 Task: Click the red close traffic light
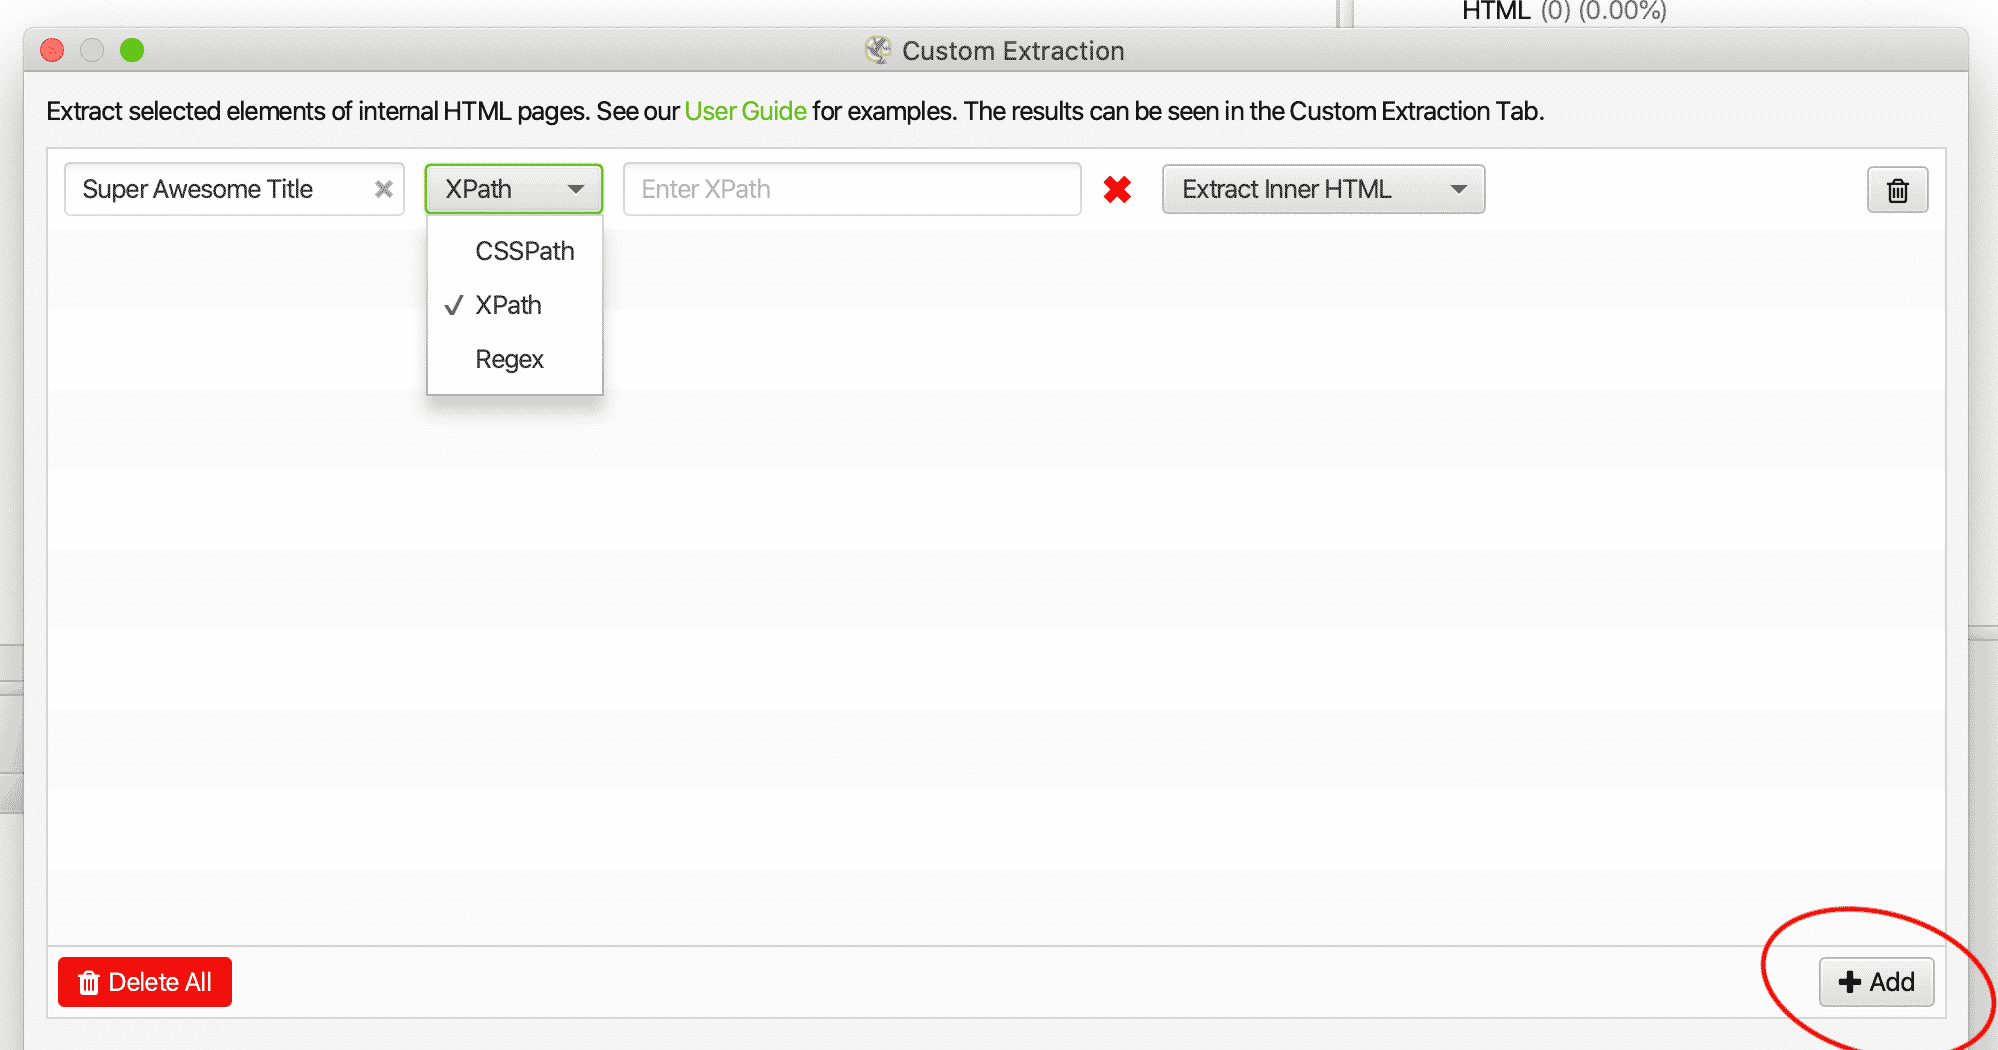coord(51,50)
